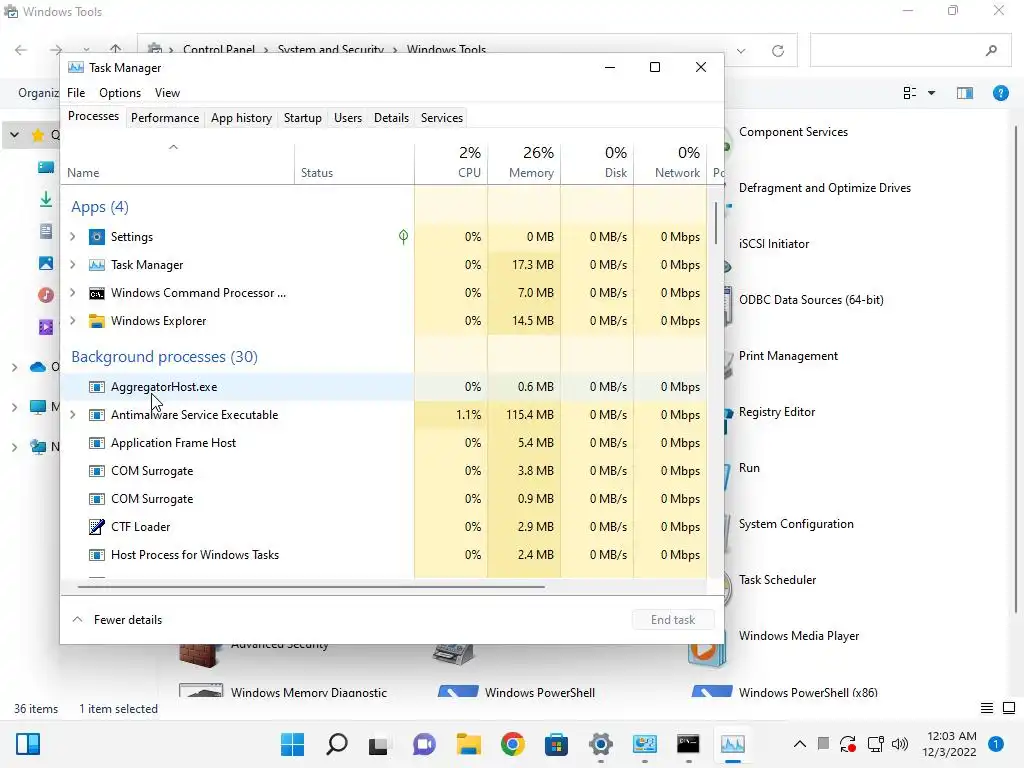Open the File menu in Task Manager
Screen dimensions: 1024x768
point(76,93)
